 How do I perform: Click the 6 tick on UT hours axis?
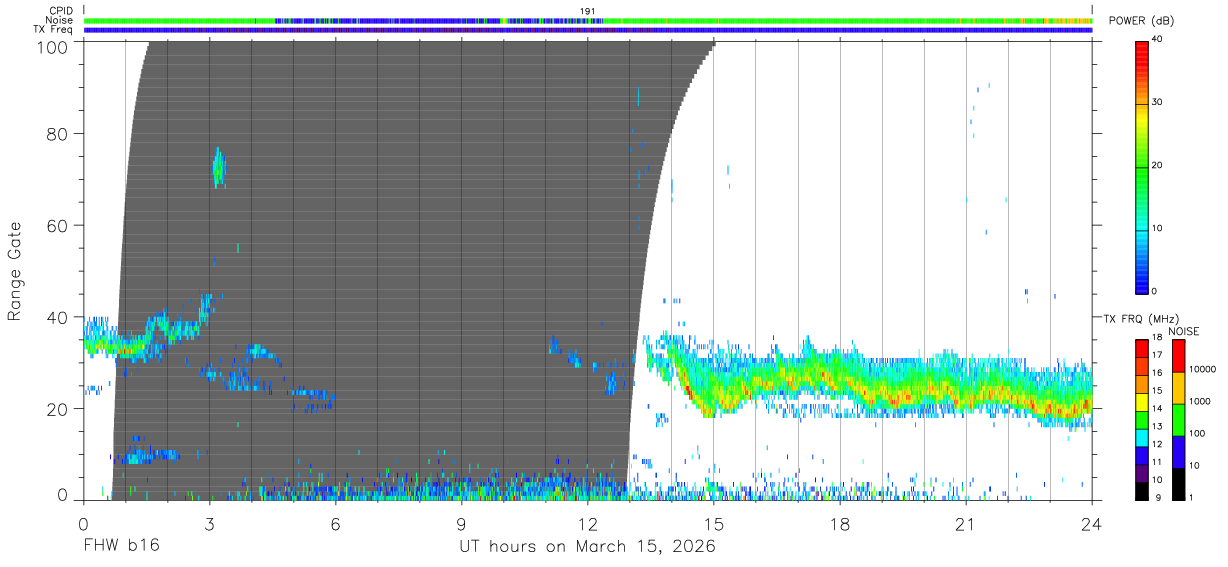[x=335, y=523]
